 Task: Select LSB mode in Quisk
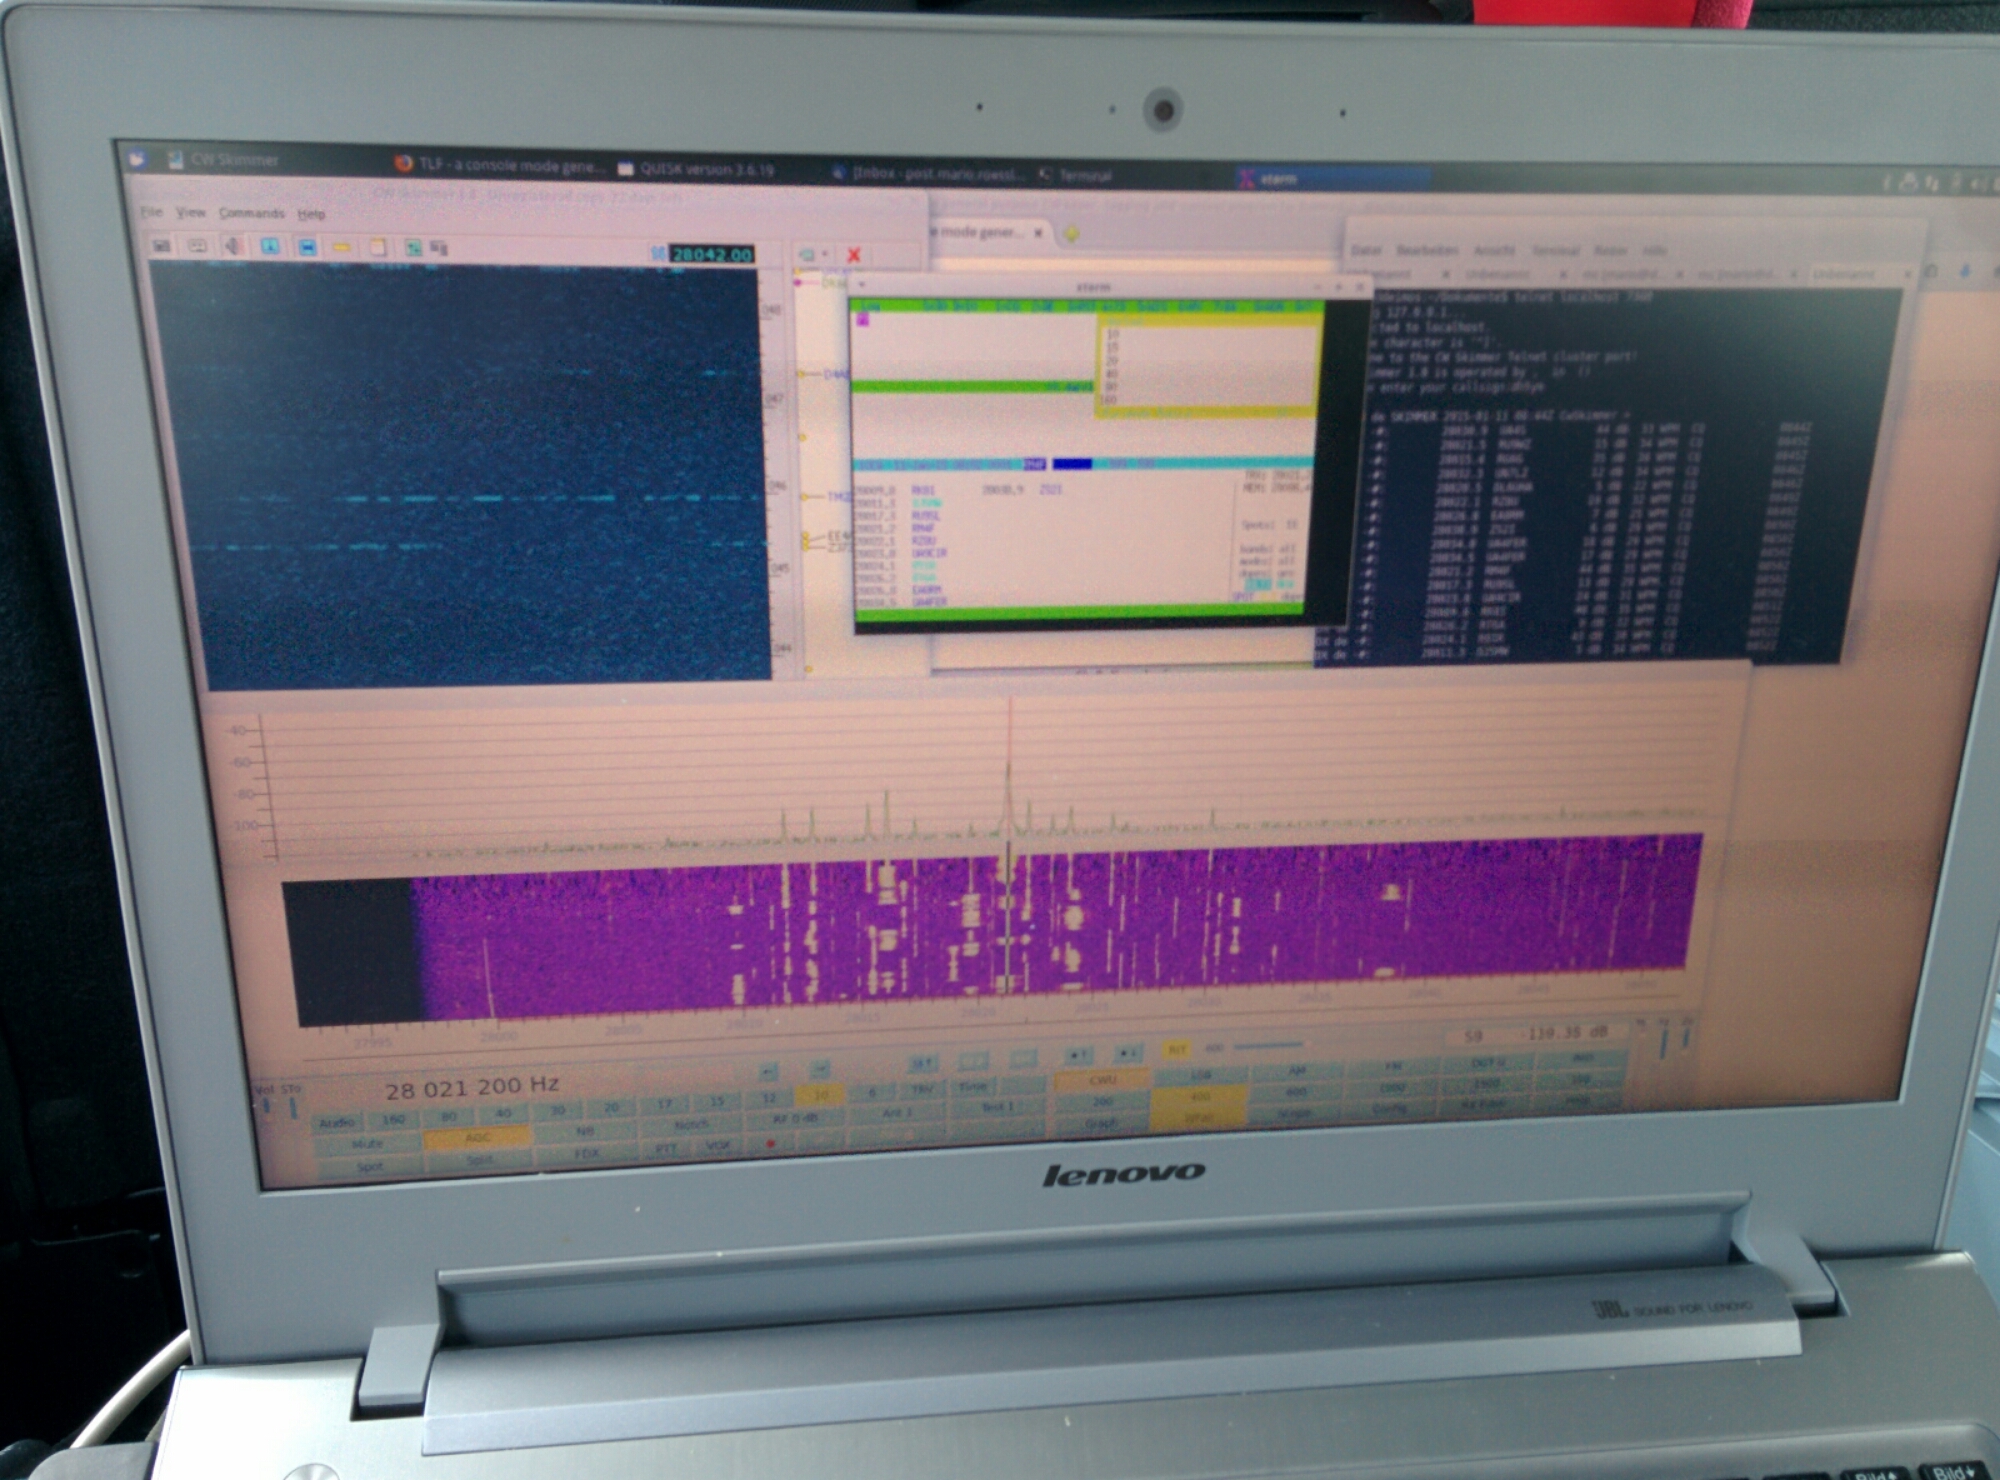[x=1200, y=1075]
